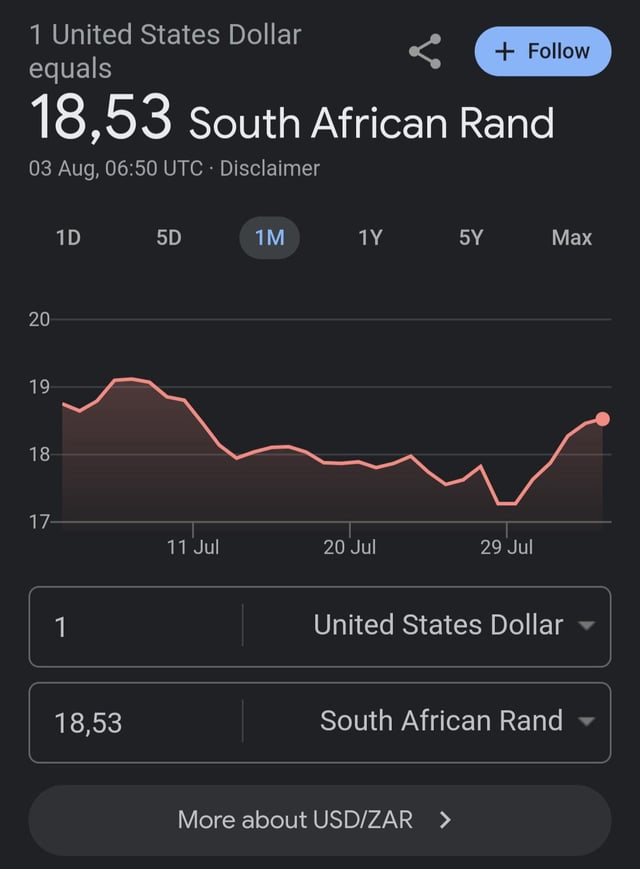Select the 1D time range
Image resolution: width=640 pixels, height=869 pixels.
pyautogui.click(x=67, y=238)
